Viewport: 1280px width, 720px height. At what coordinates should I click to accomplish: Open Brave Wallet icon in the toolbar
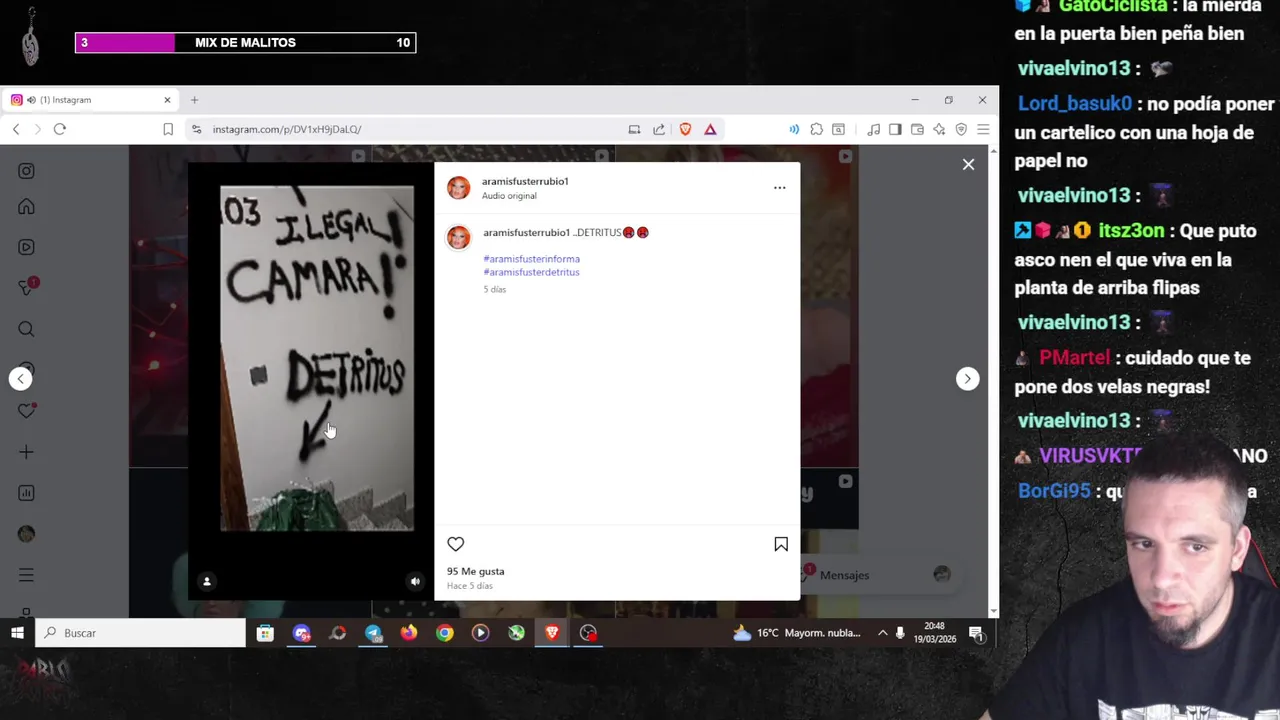pyautogui.click(x=917, y=129)
